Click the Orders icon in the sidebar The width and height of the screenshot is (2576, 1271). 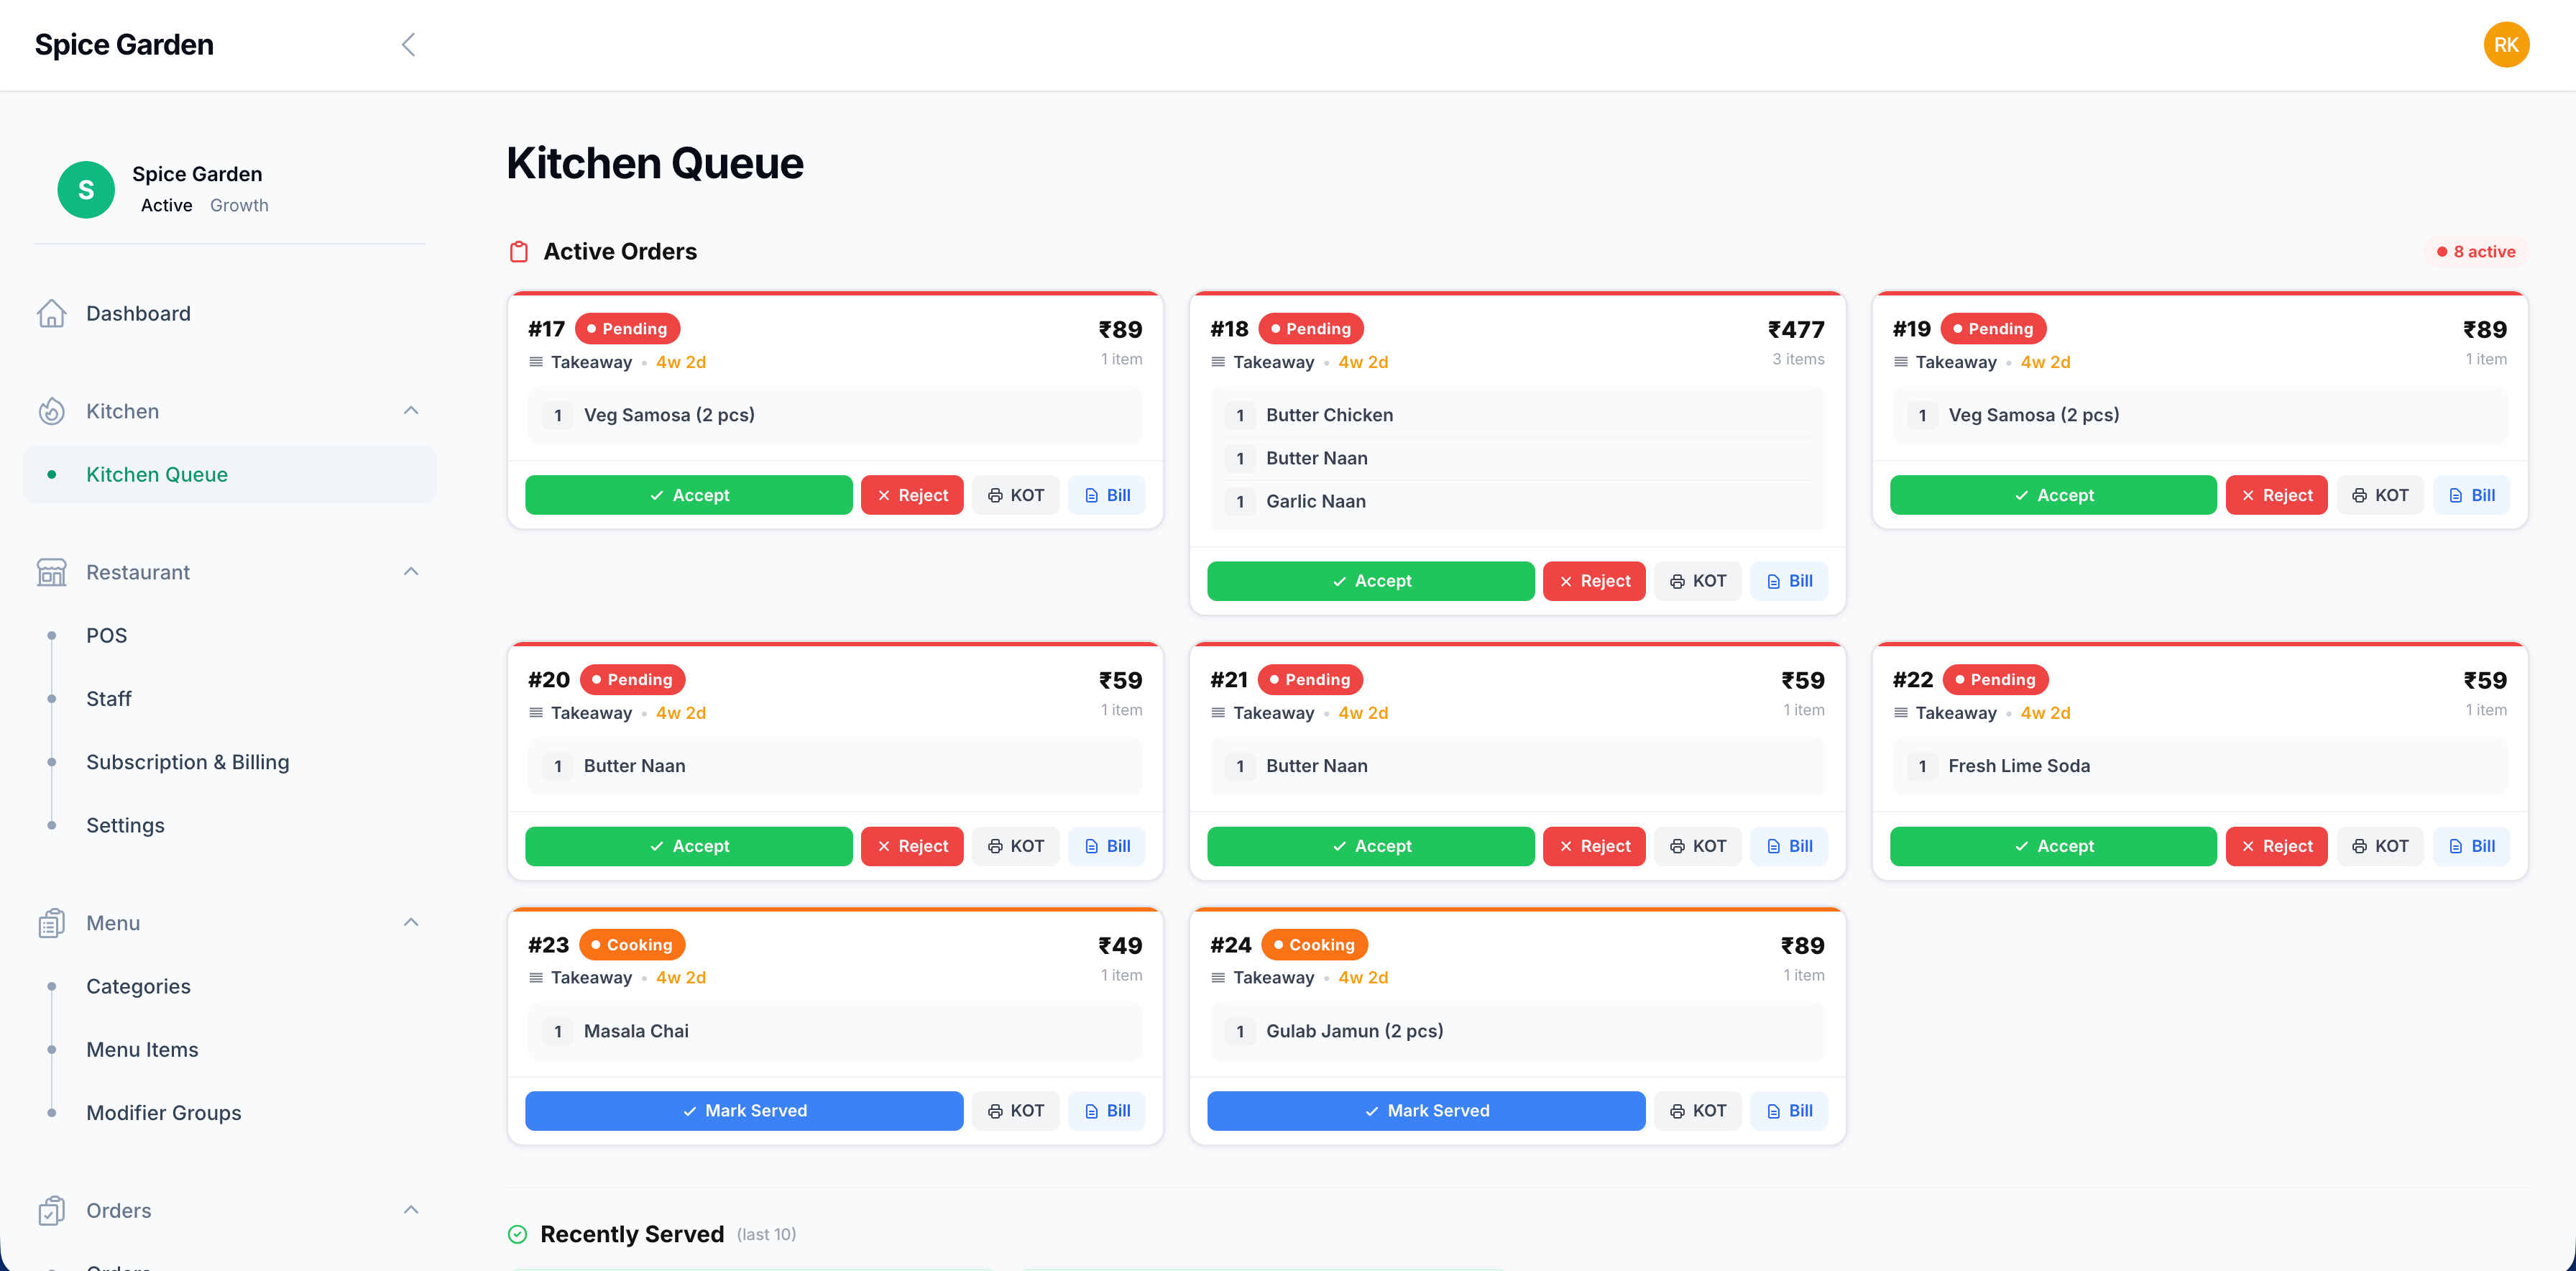(52, 1210)
